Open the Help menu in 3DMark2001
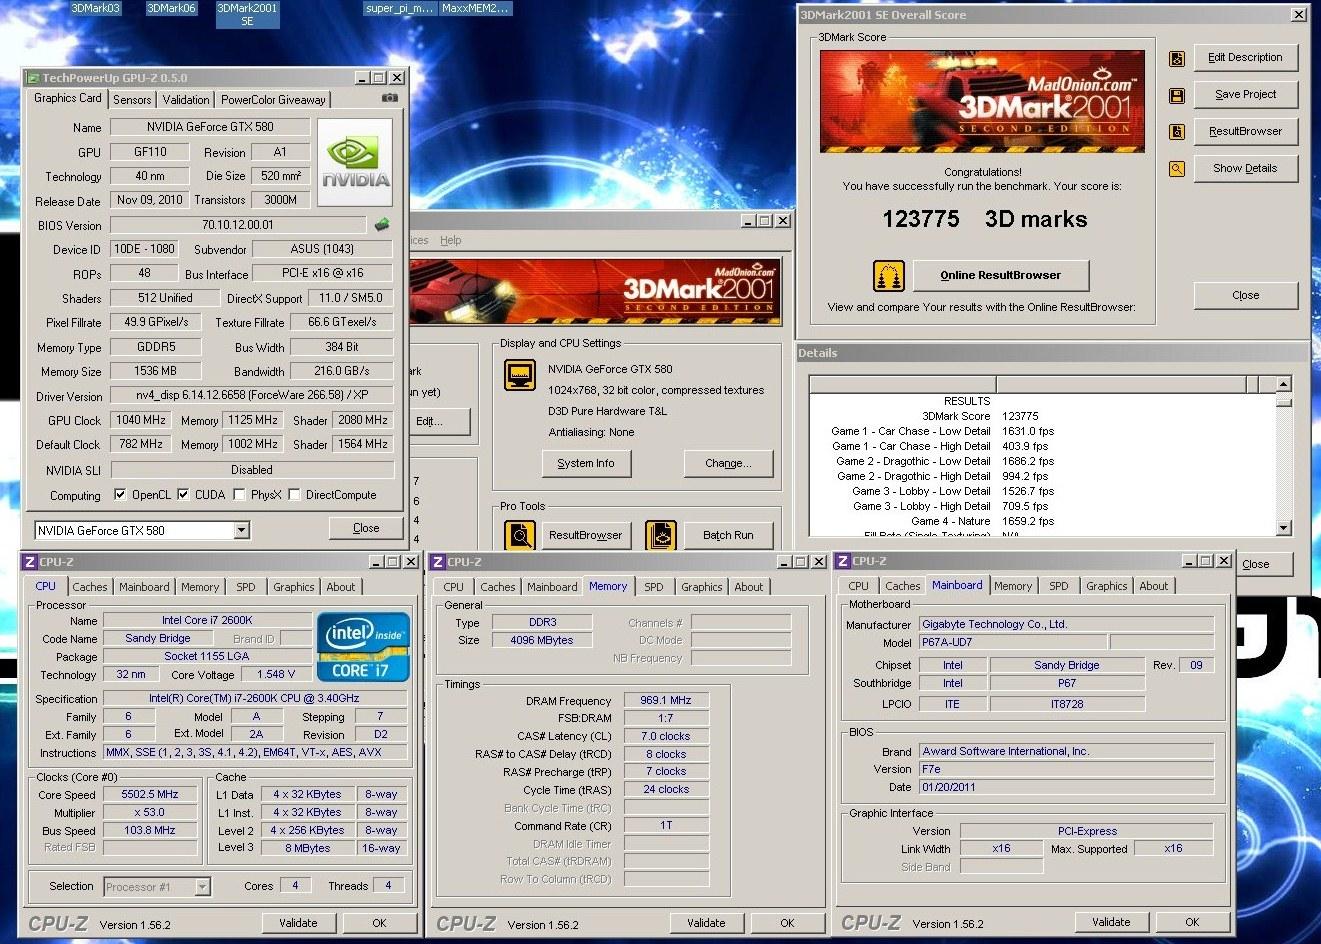The image size is (1321, 944). pyautogui.click(x=451, y=240)
